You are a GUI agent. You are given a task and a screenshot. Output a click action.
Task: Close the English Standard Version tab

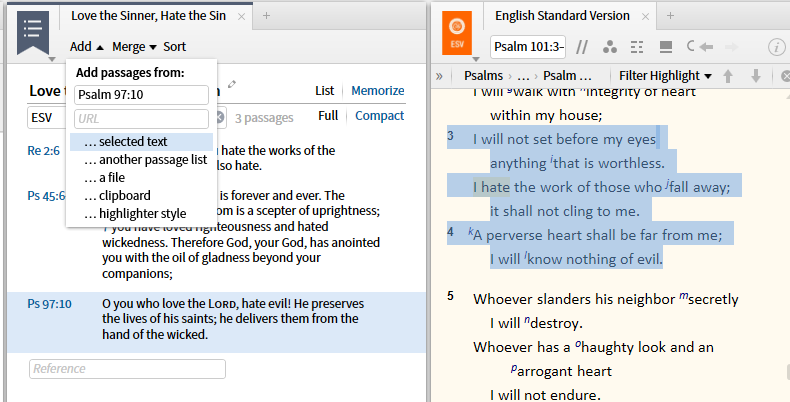point(645,17)
